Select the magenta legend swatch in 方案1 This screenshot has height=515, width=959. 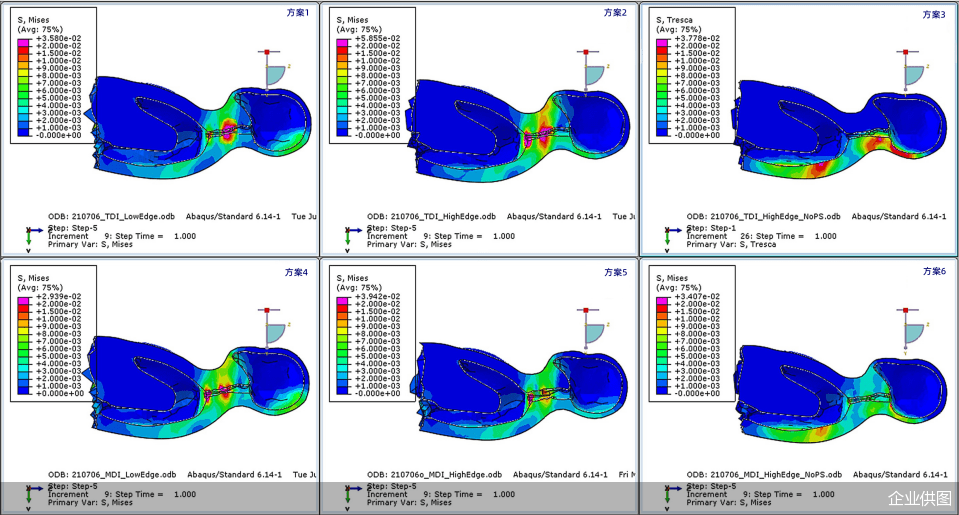(25, 39)
